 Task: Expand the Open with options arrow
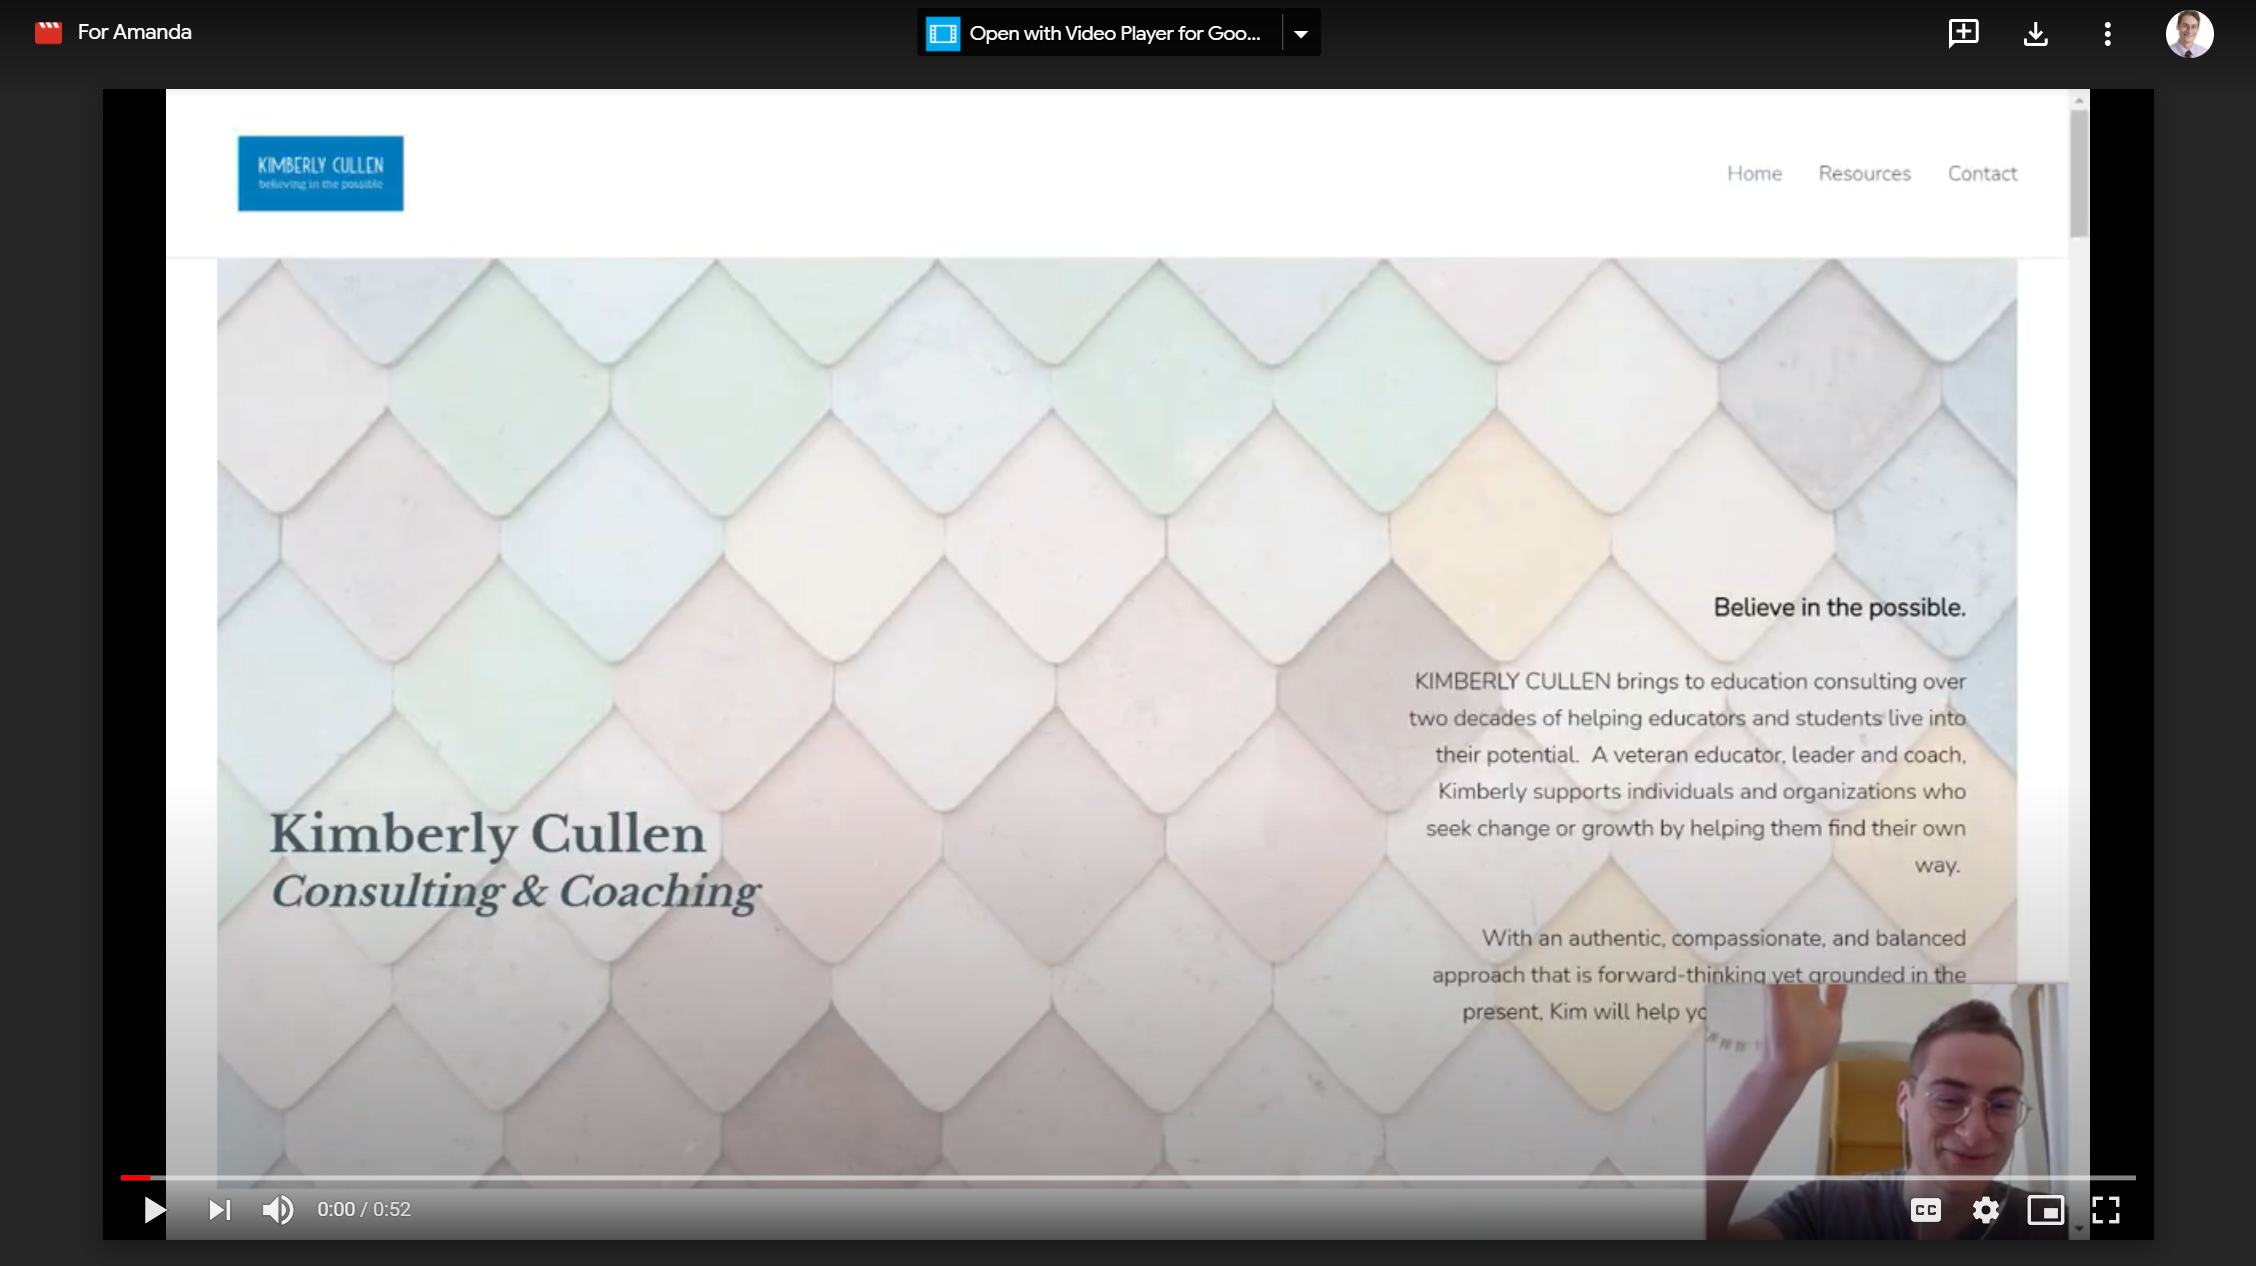coord(1301,32)
